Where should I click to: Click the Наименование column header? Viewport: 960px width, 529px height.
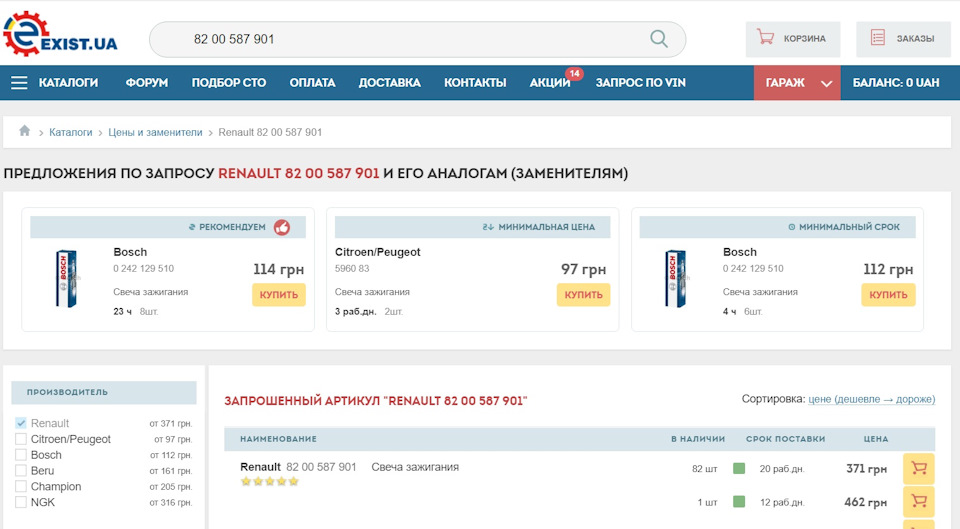279,439
